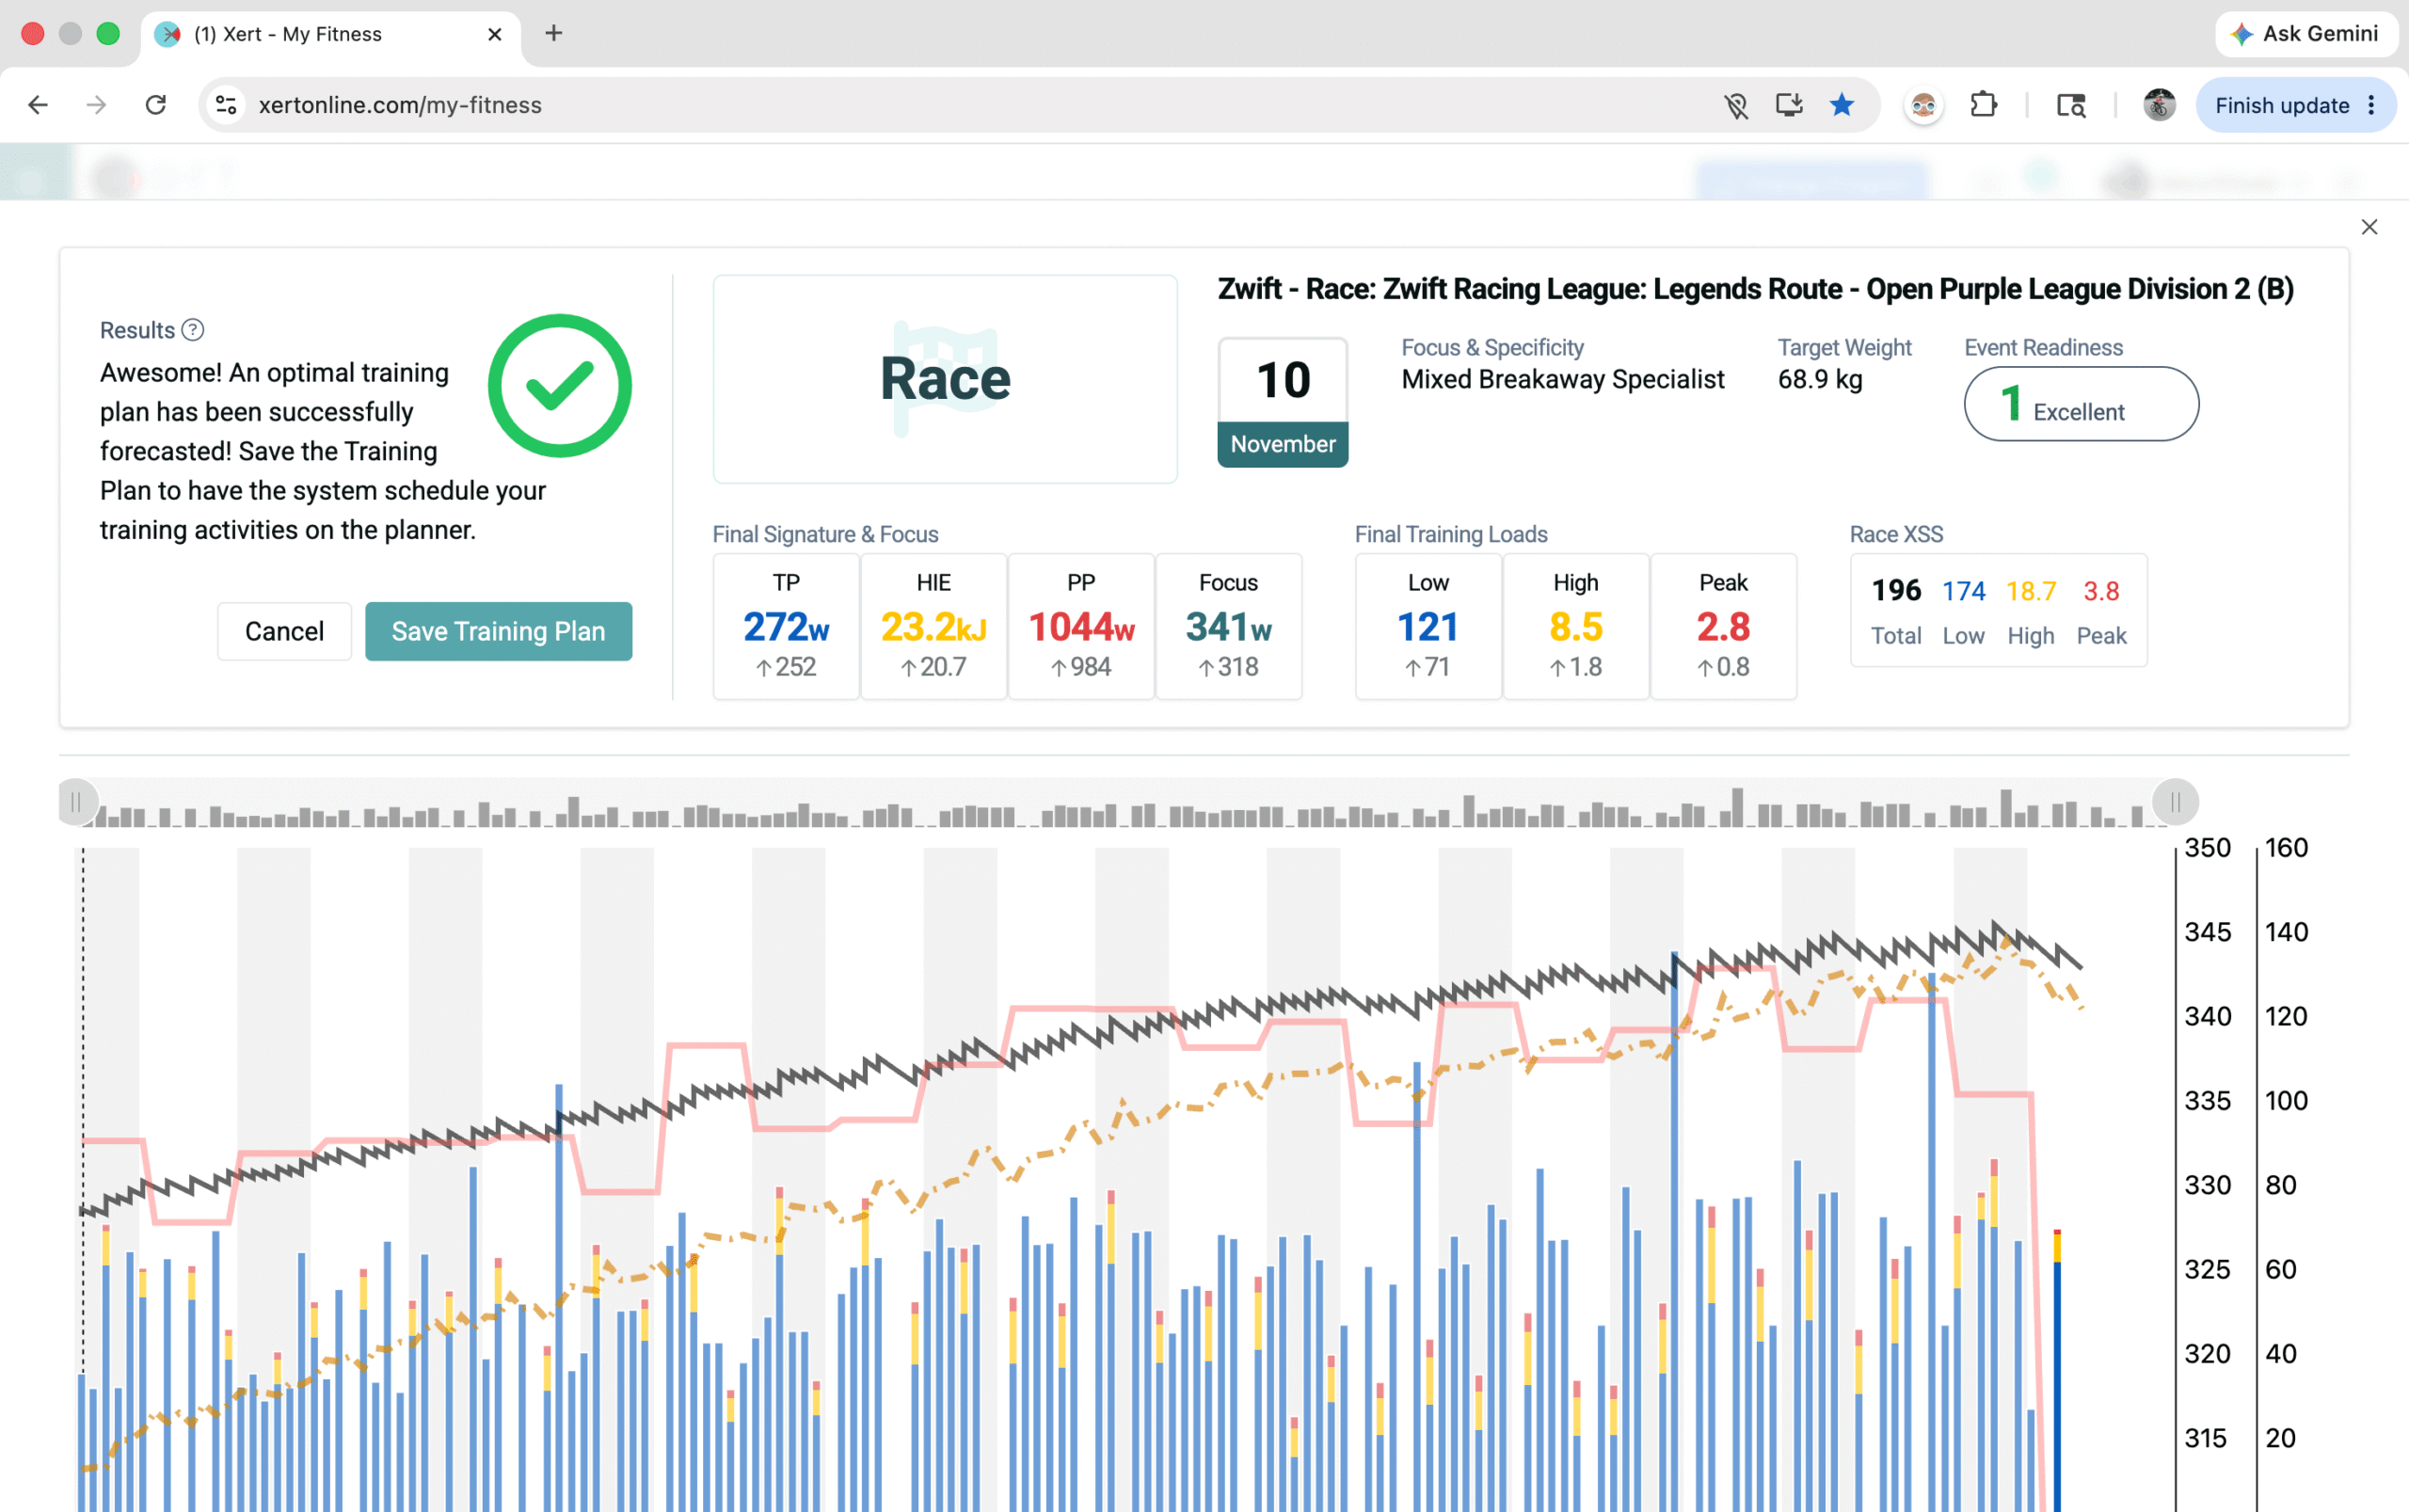The width and height of the screenshot is (2409, 1512).
Task: Click the Target Weight 68.9 kg value
Action: coord(1819,380)
